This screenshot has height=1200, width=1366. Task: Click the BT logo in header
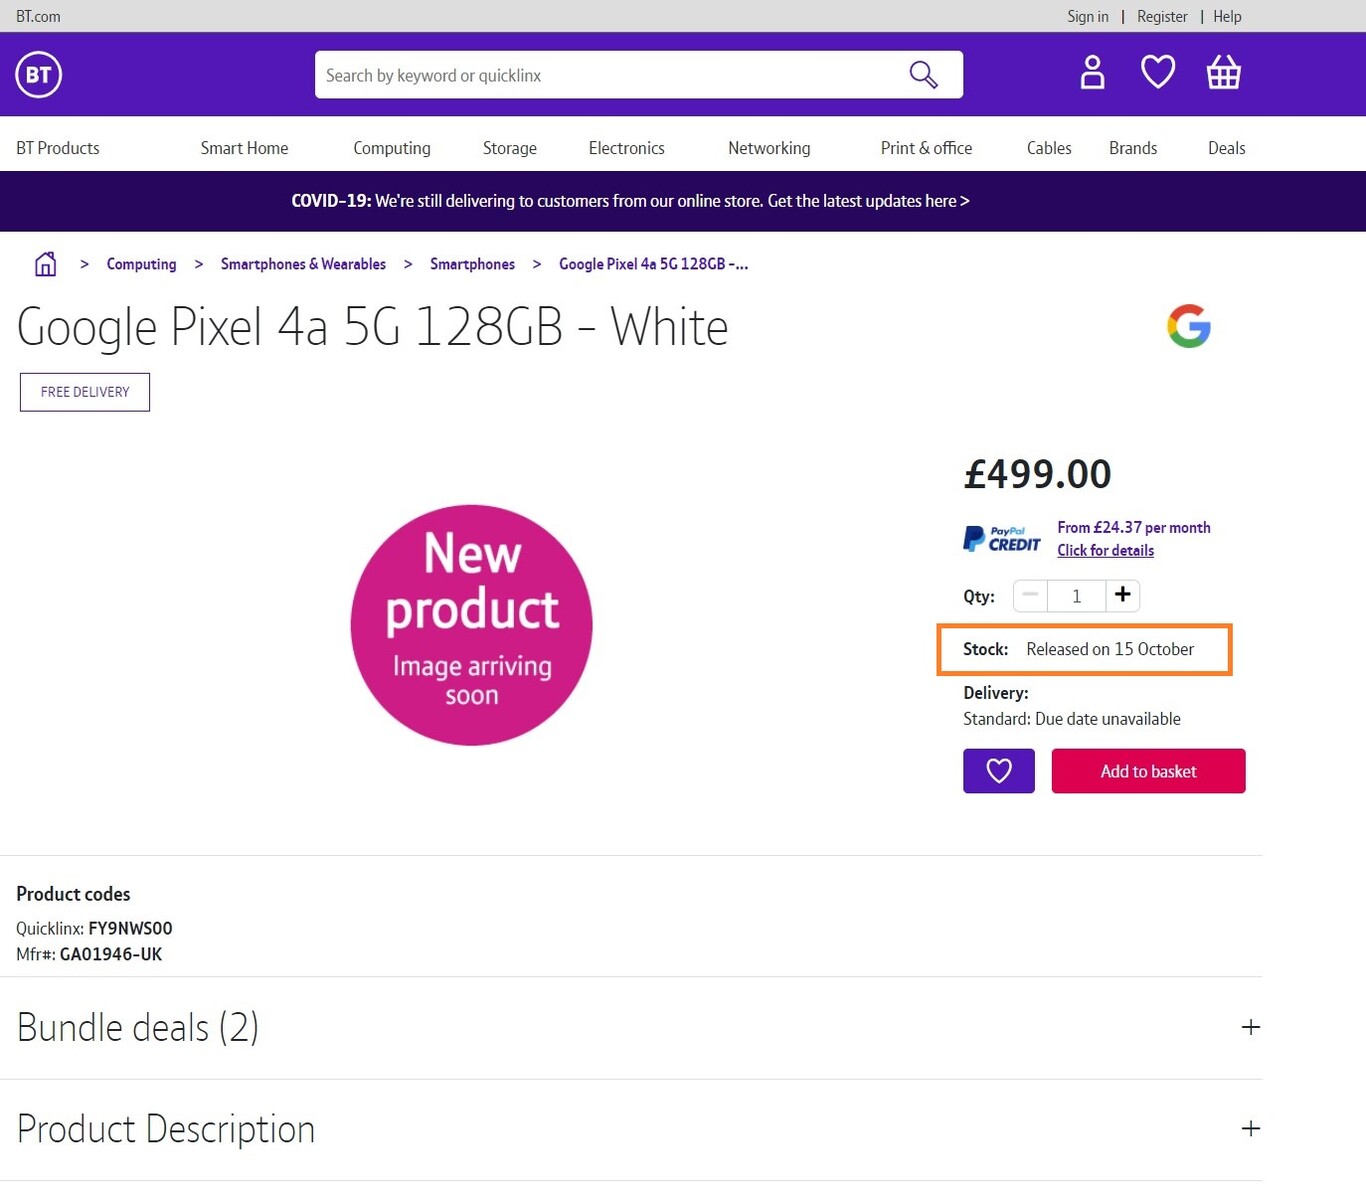pos(39,75)
